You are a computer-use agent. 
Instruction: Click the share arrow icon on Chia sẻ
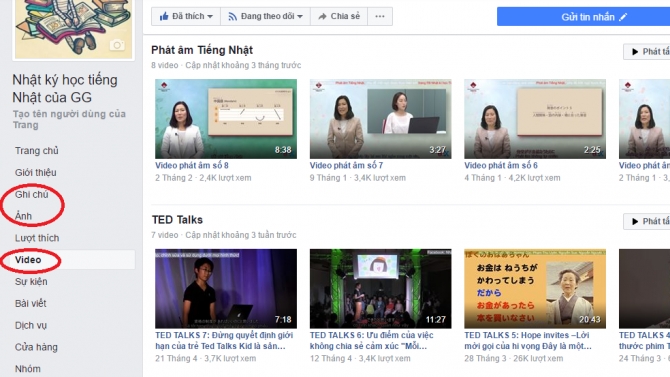[x=323, y=16]
